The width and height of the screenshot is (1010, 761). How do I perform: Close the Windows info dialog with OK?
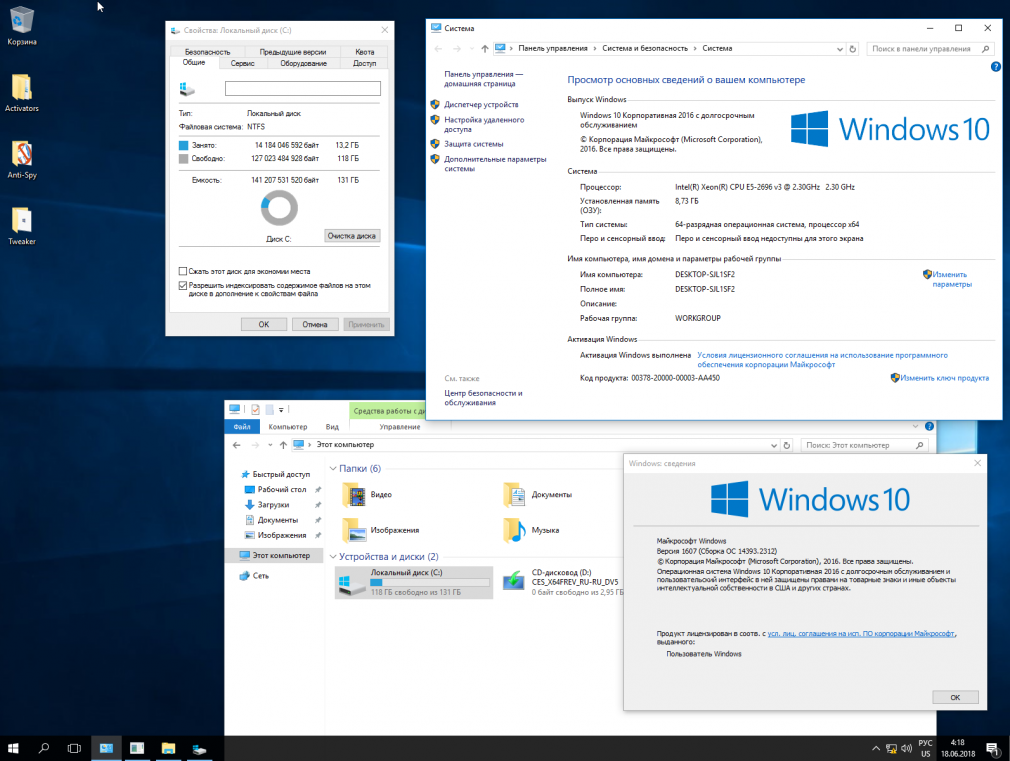(955, 697)
